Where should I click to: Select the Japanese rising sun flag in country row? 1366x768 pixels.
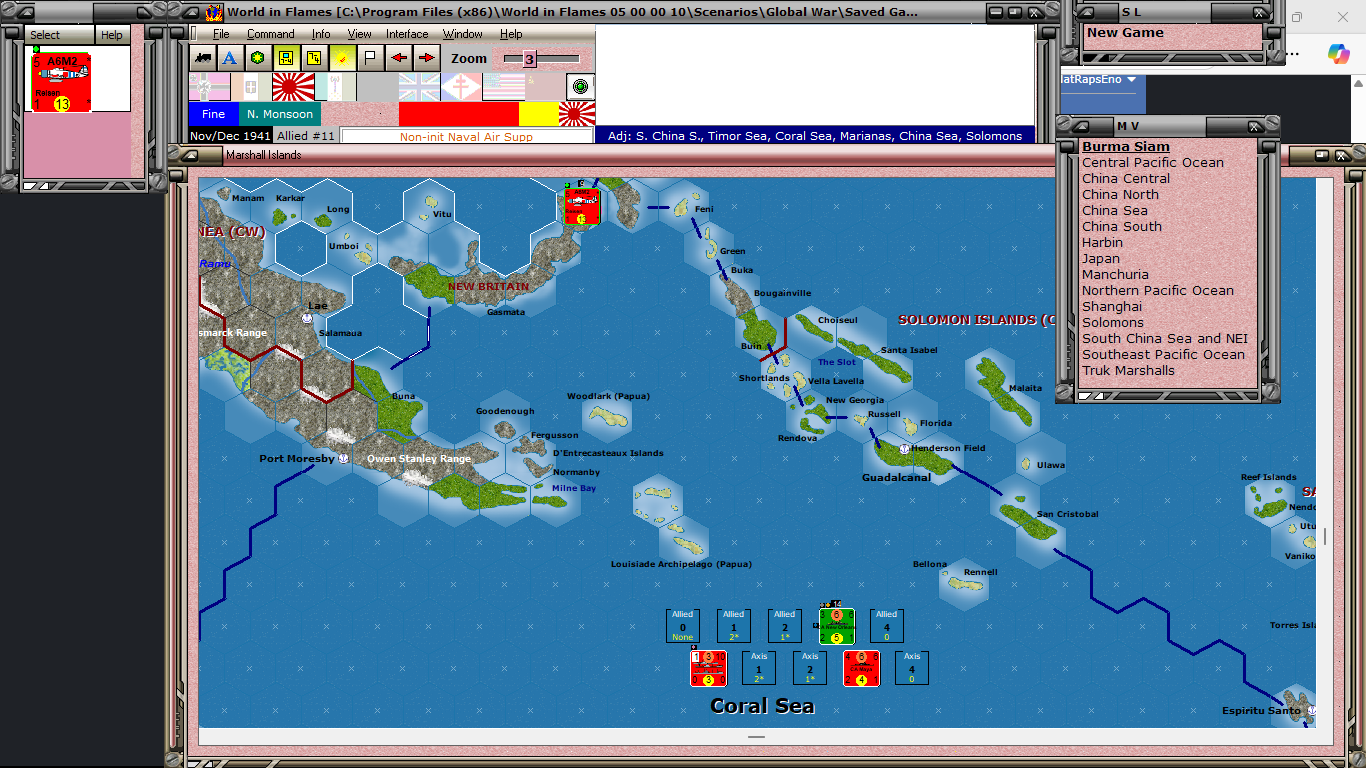(x=293, y=87)
